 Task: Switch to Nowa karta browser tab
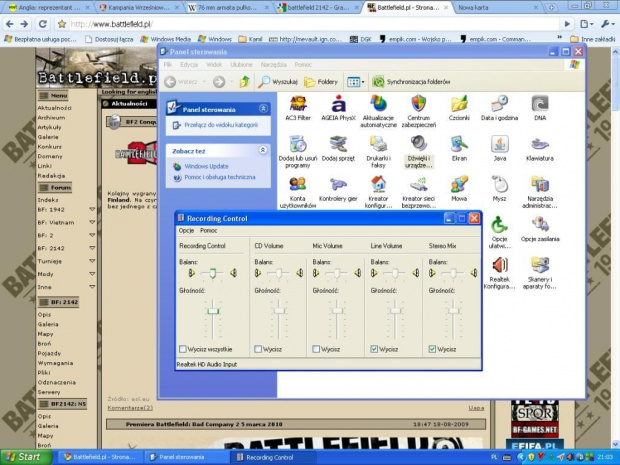pos(495,8)
